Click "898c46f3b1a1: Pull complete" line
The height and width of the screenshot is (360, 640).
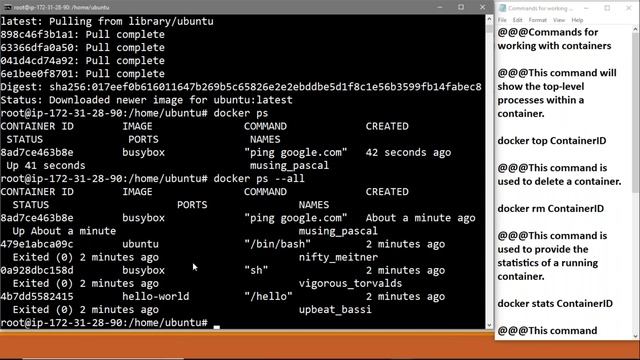click(82, 34)
